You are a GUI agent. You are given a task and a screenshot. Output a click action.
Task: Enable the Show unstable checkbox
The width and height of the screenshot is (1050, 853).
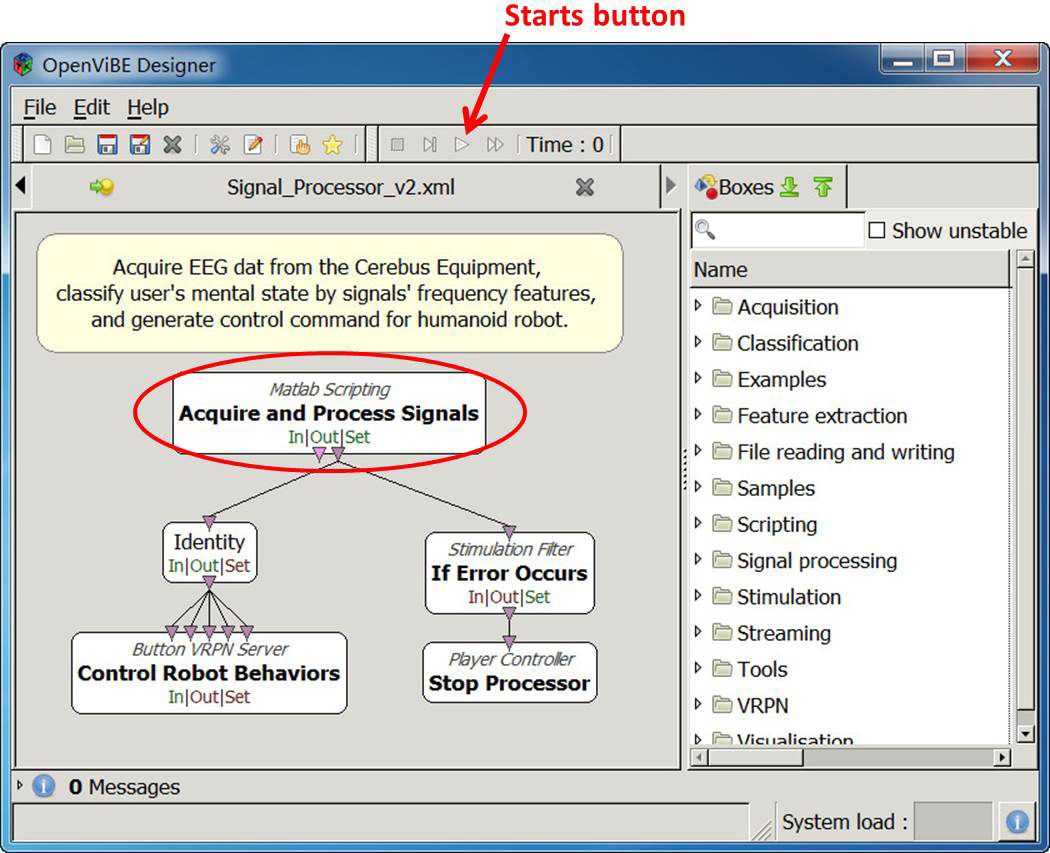click(x=877, y=230)
